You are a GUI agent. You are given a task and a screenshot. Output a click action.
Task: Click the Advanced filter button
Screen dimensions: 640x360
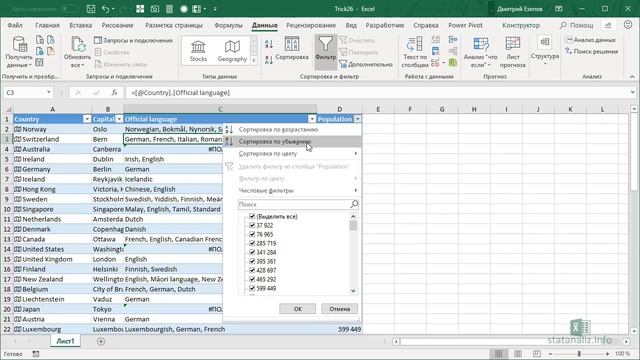click(366, 64)
